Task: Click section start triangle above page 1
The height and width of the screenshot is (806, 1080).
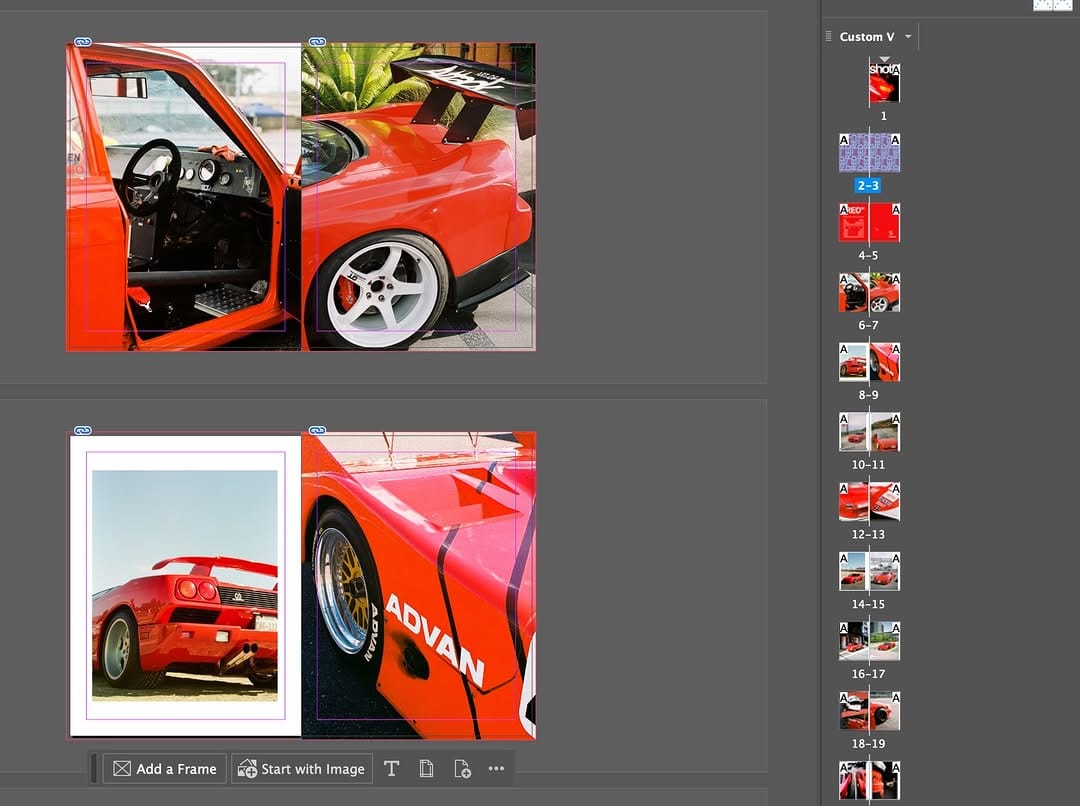Action: (884, 60)
